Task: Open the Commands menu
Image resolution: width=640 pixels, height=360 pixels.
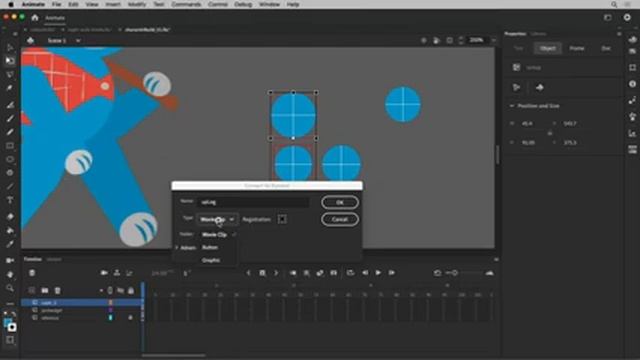Action: click(186, 4)
